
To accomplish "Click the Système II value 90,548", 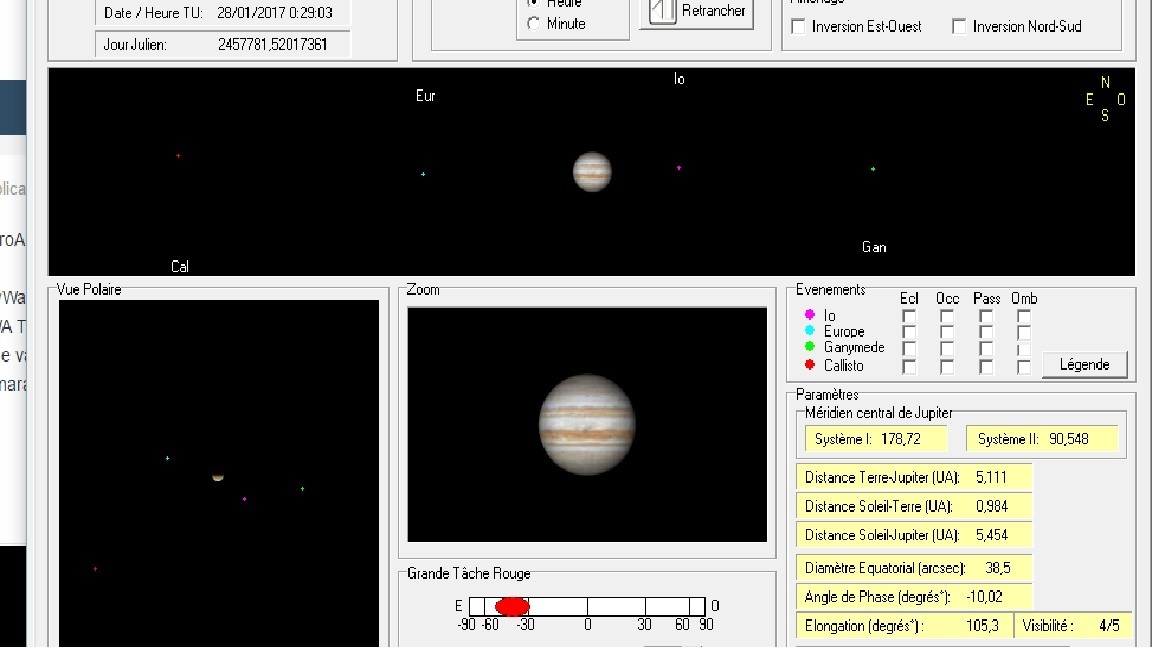I will 1069,439.
